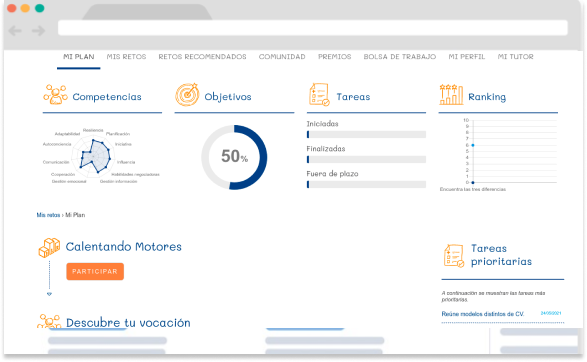The image size is (587, 362).
Task: Click the Tareas checklist icon
Action: click(x=319, y=95)
